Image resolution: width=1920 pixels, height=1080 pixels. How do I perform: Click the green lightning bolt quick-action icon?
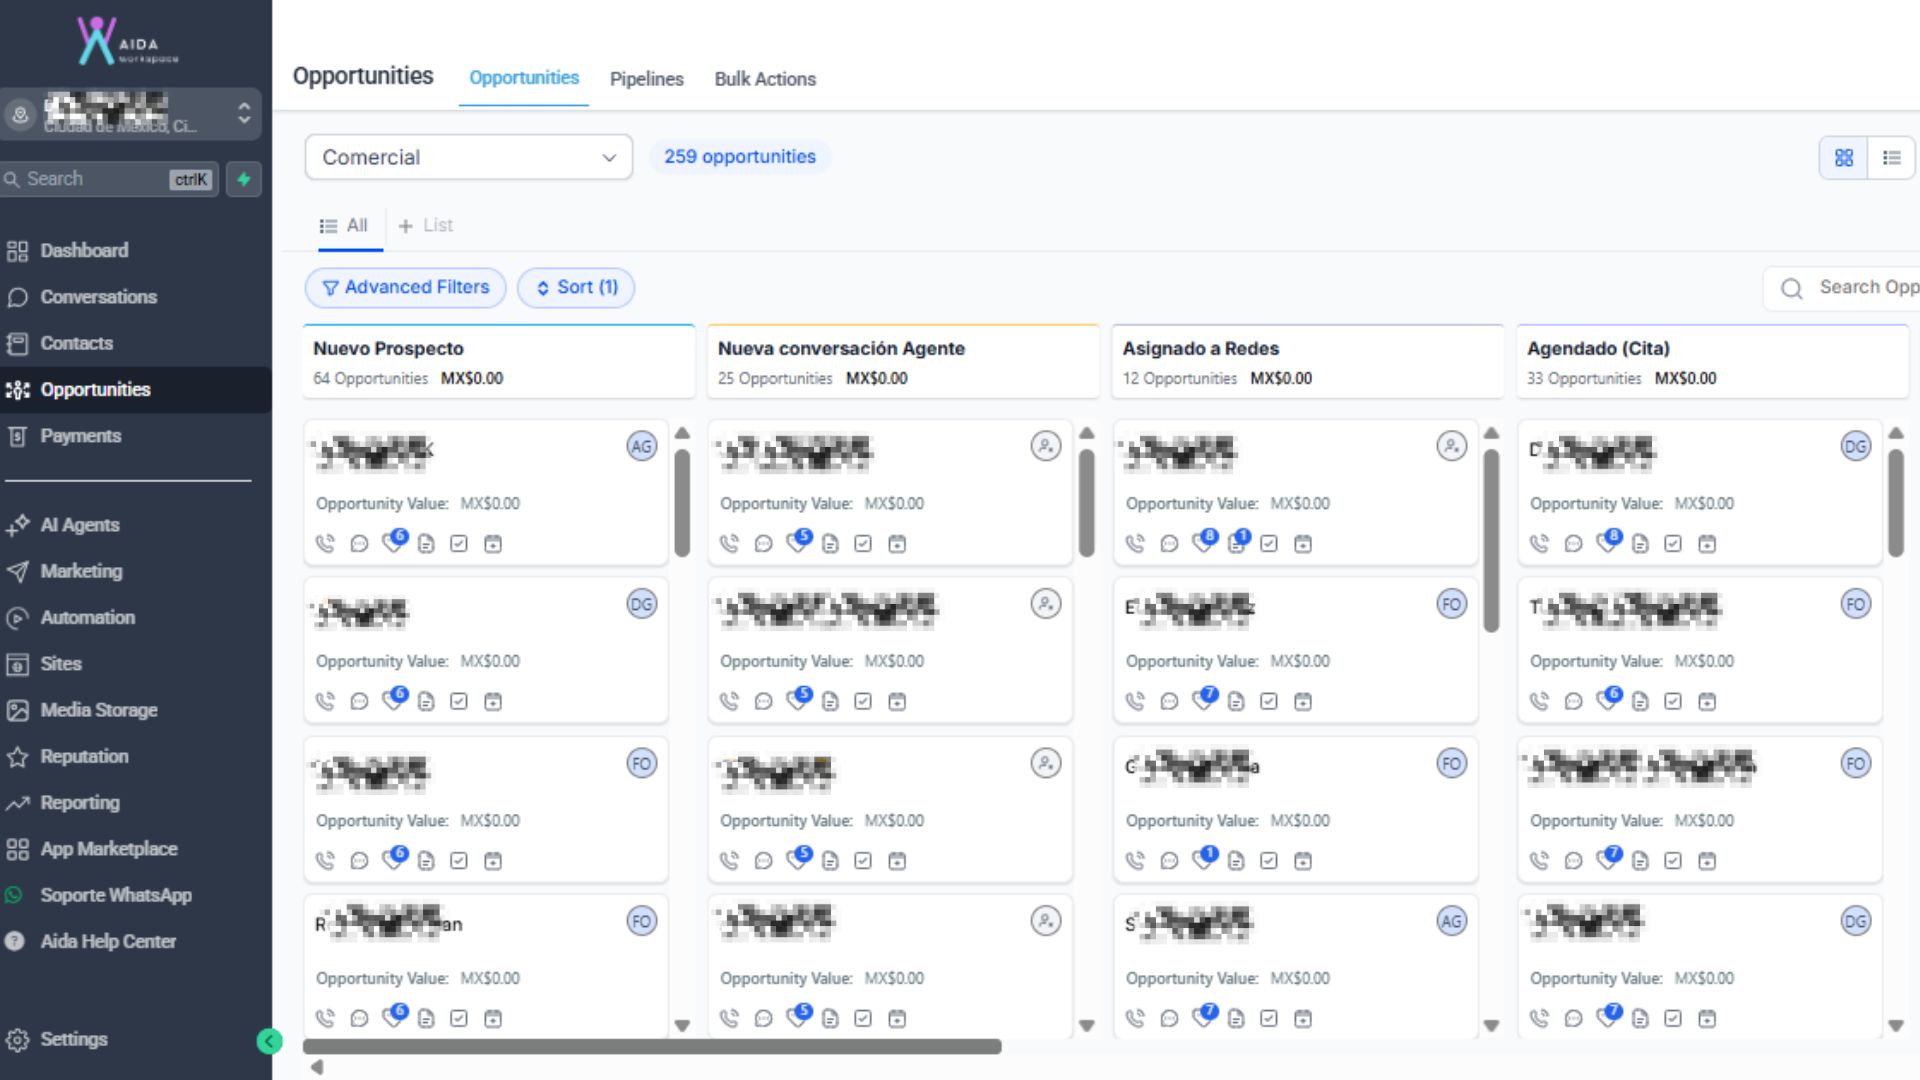point(243,179)
